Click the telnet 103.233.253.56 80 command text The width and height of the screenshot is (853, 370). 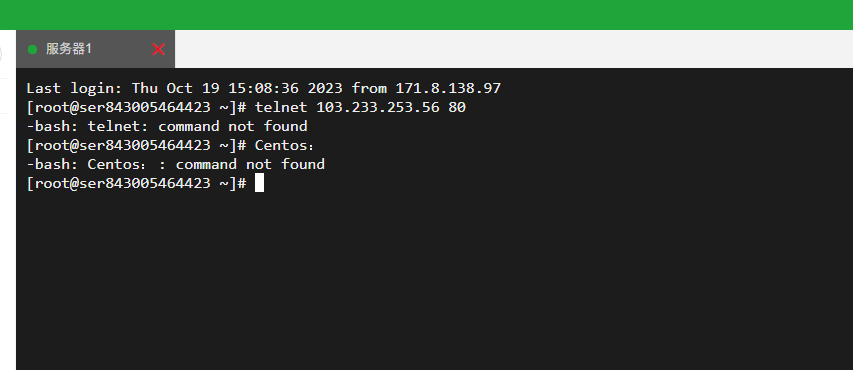click(x=360, y=107)
